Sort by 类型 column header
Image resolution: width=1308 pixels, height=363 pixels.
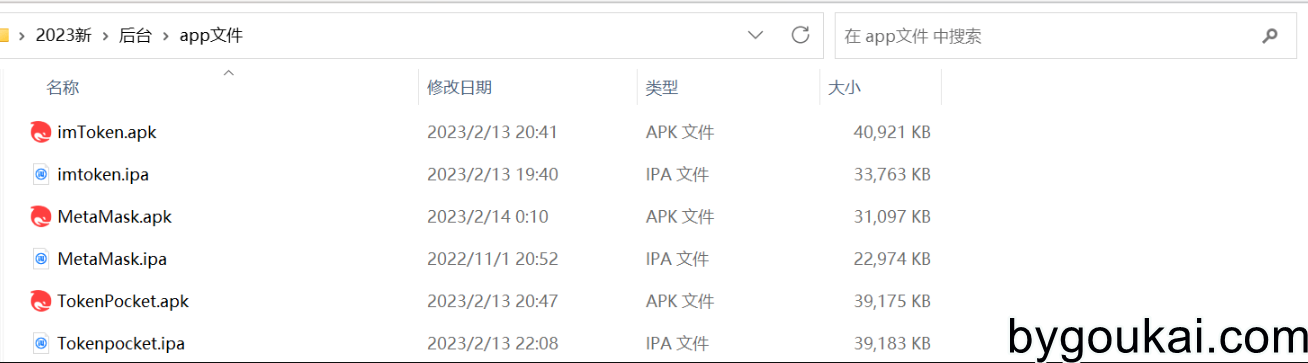661,88
